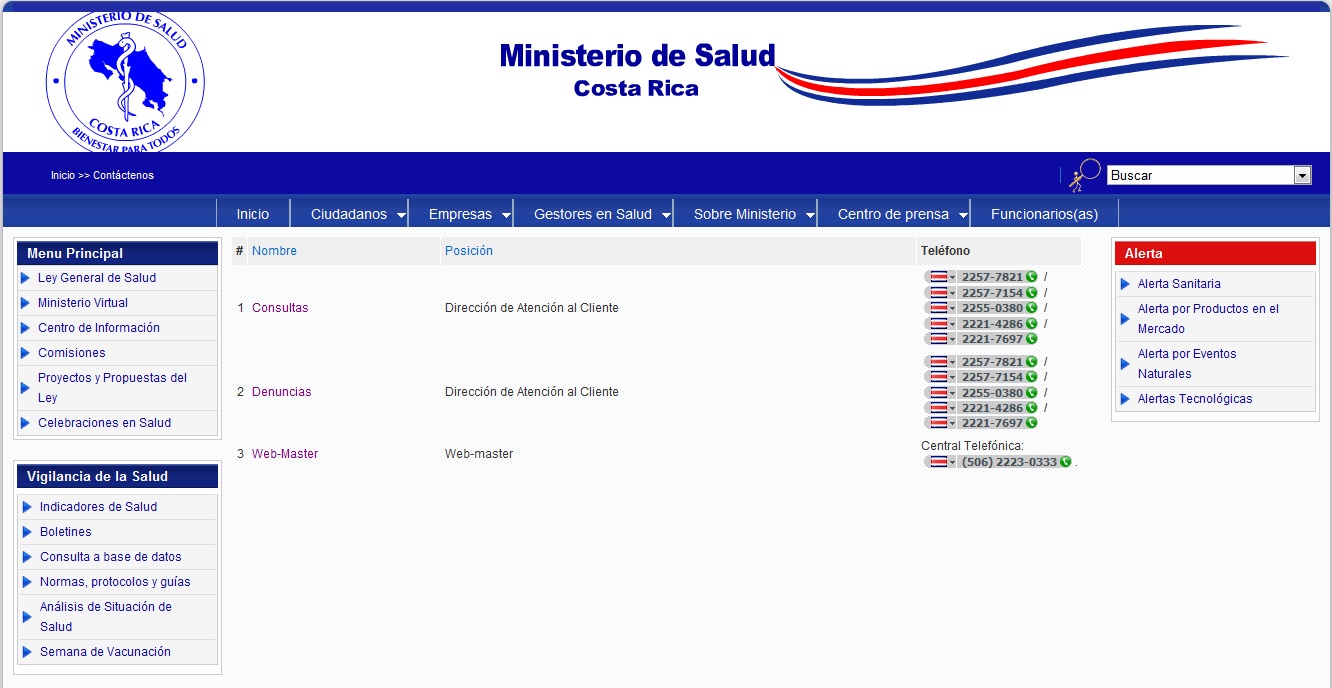Click the Central Telefónica label text
This screenshot has width=1332, height=688.
(972, 446)
